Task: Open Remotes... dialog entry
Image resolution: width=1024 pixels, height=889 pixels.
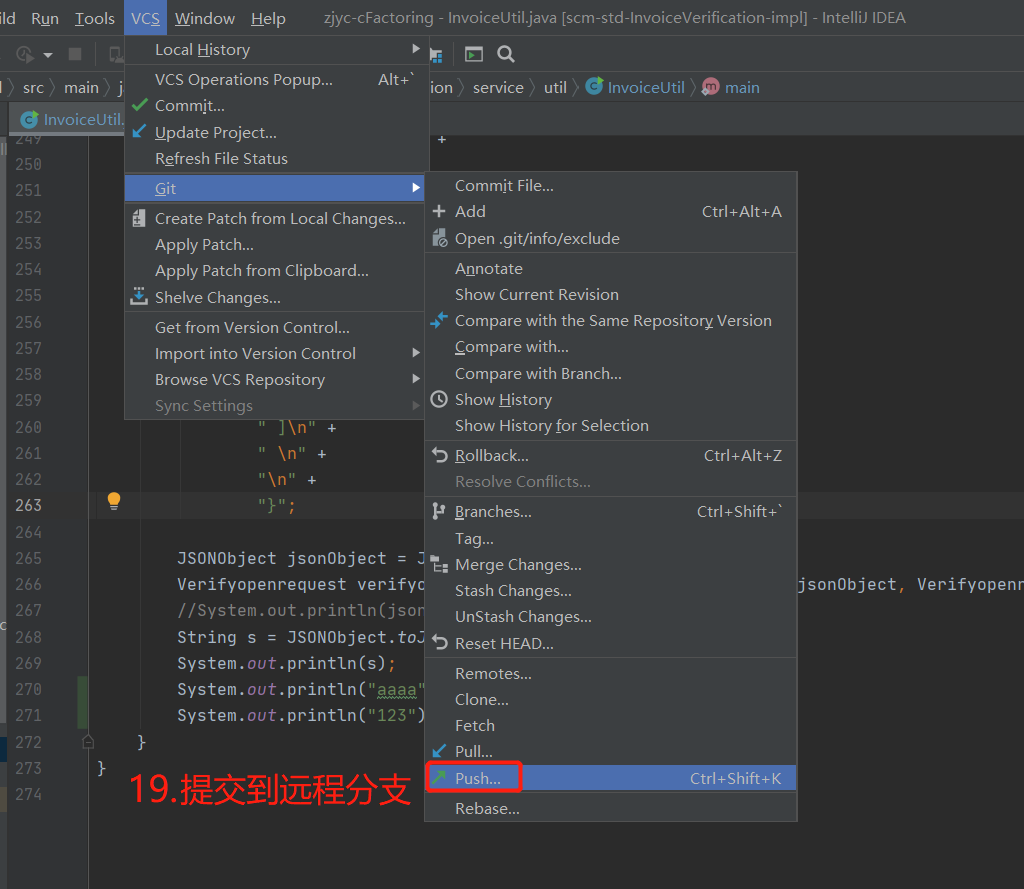Action: pos(611,673)
